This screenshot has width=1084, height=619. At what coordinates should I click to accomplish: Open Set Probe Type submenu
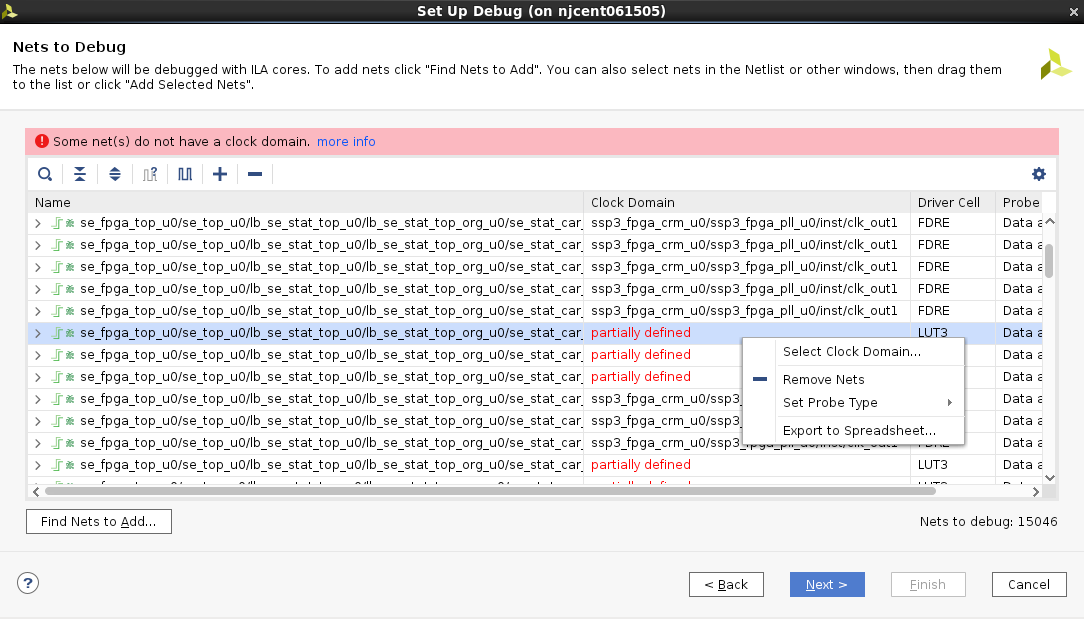pyautogui.click(x=830, y=403)
